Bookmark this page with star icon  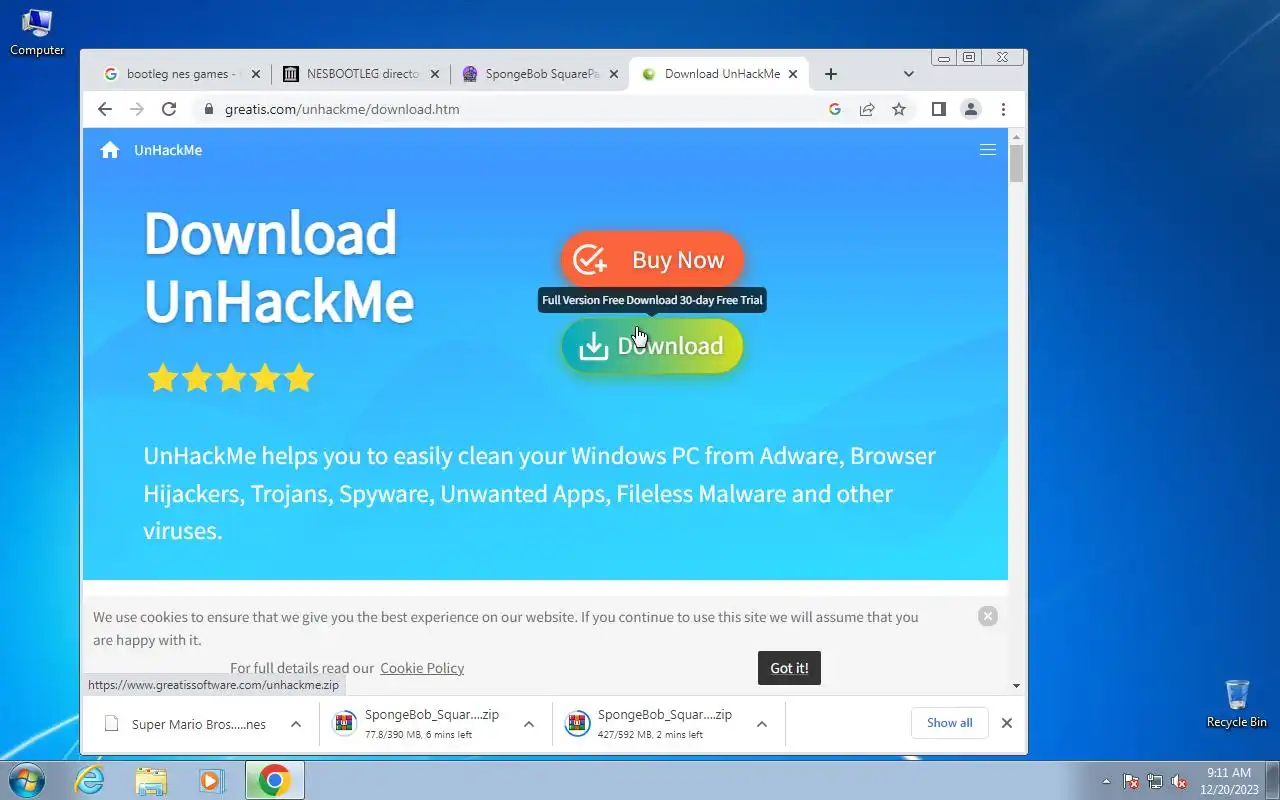coord(899,109)
